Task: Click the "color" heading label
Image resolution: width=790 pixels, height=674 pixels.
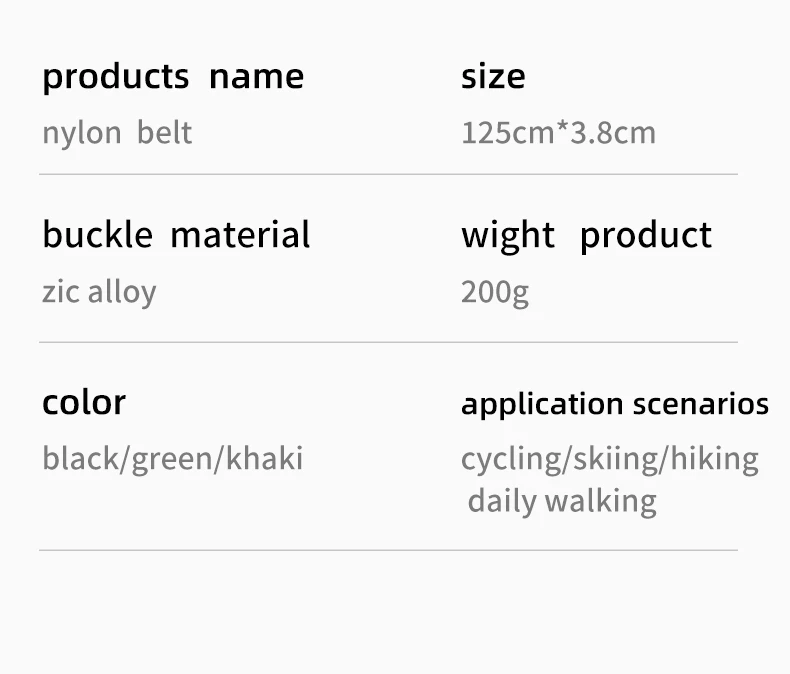Action: point(84,402)
